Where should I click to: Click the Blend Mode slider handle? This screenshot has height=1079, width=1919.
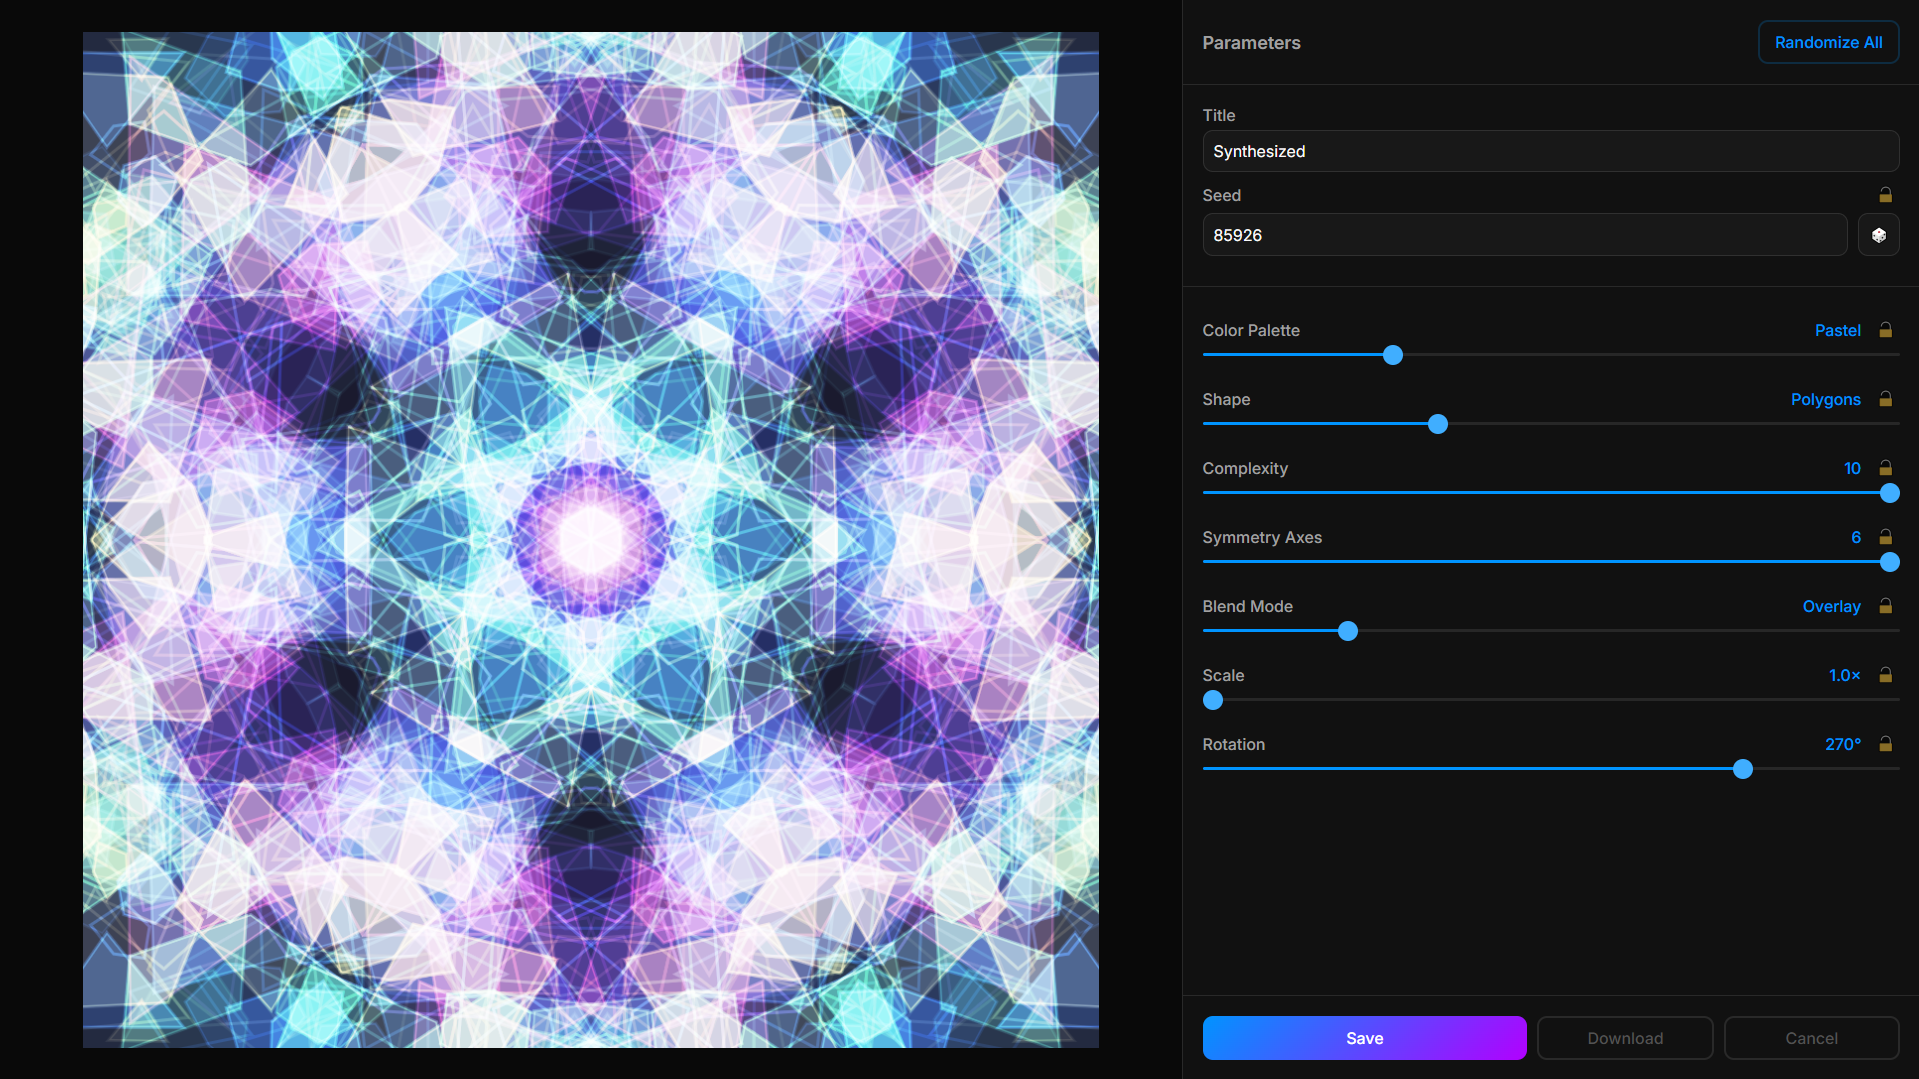[x=1347, y=631]
